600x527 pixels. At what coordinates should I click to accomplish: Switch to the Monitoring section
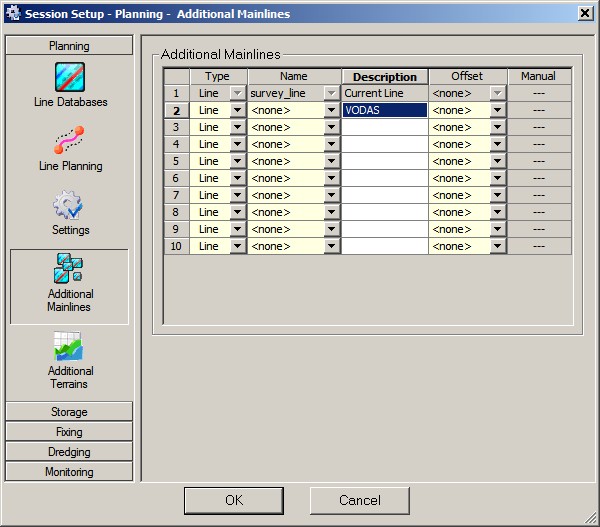pos(69,472)
